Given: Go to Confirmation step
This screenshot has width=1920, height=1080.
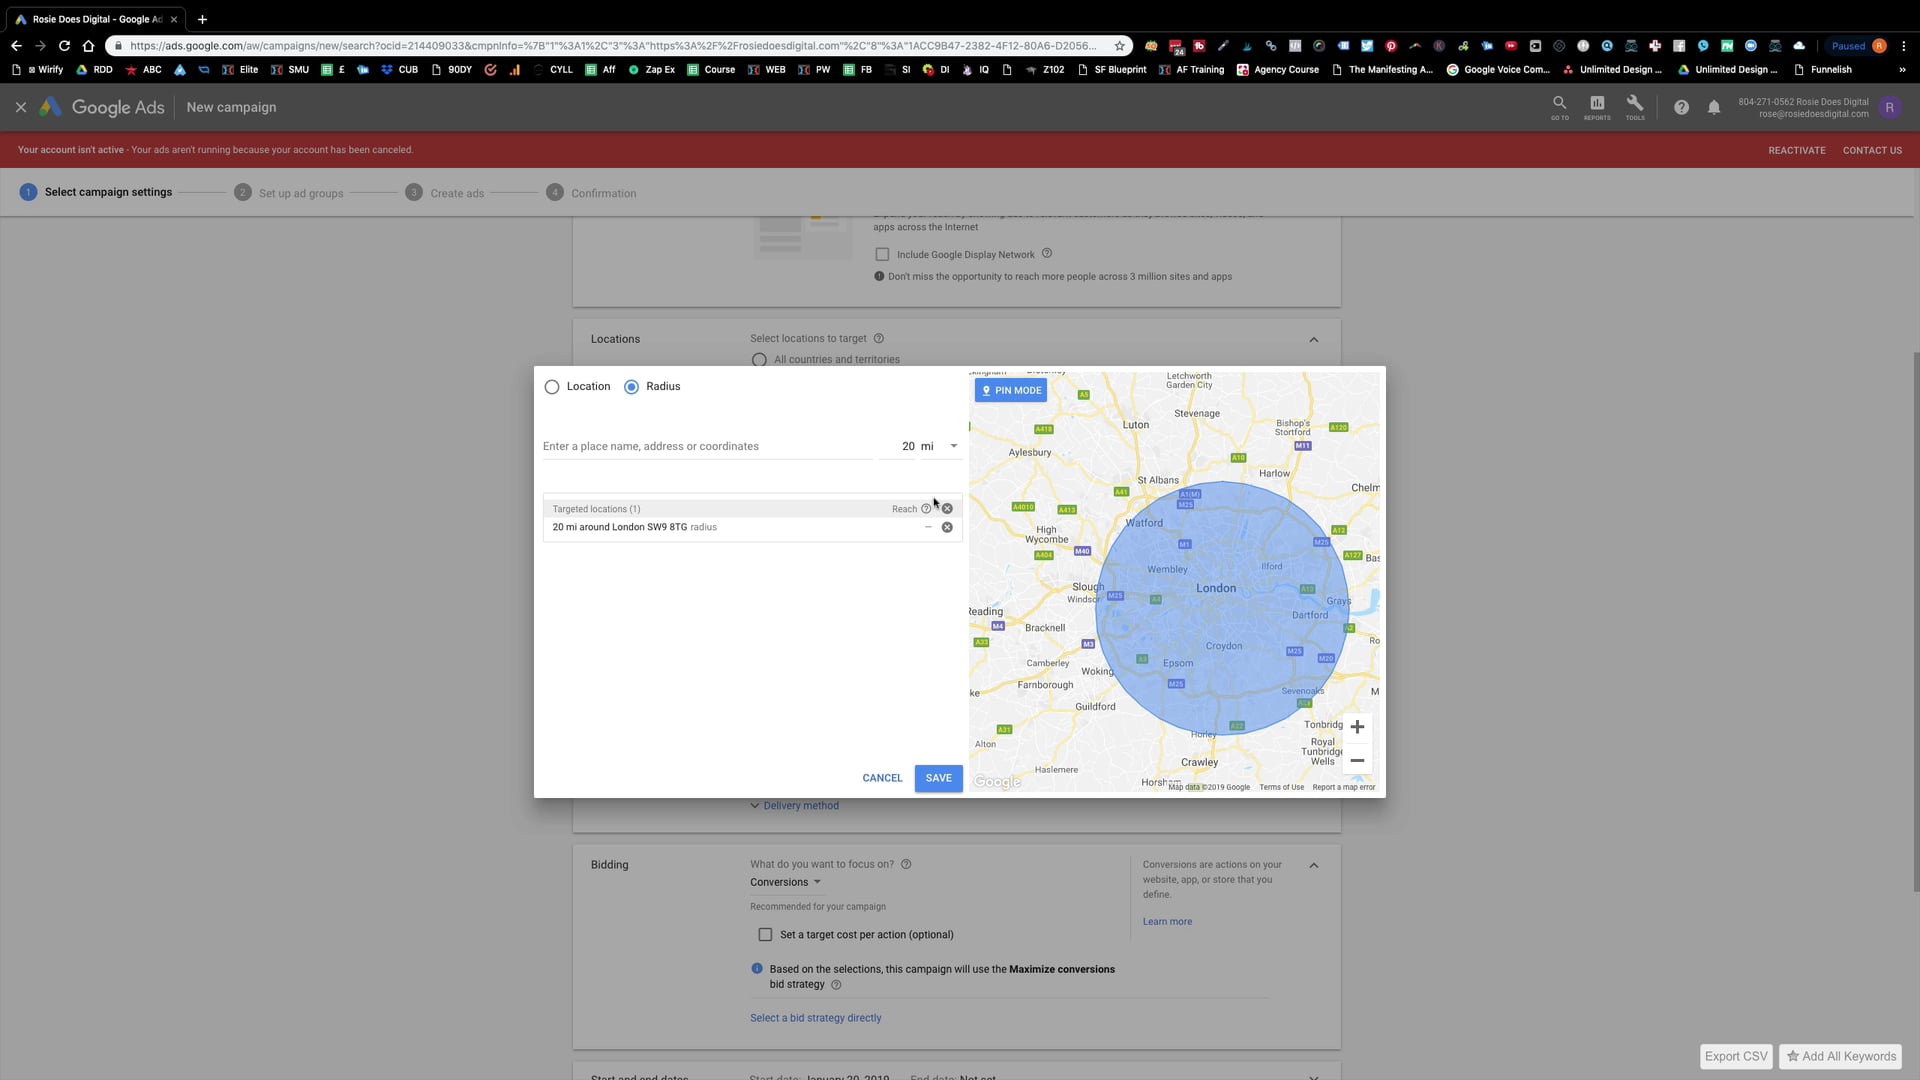Looking at the screenshot, I should pyautogui.click(x=591, y=193).
